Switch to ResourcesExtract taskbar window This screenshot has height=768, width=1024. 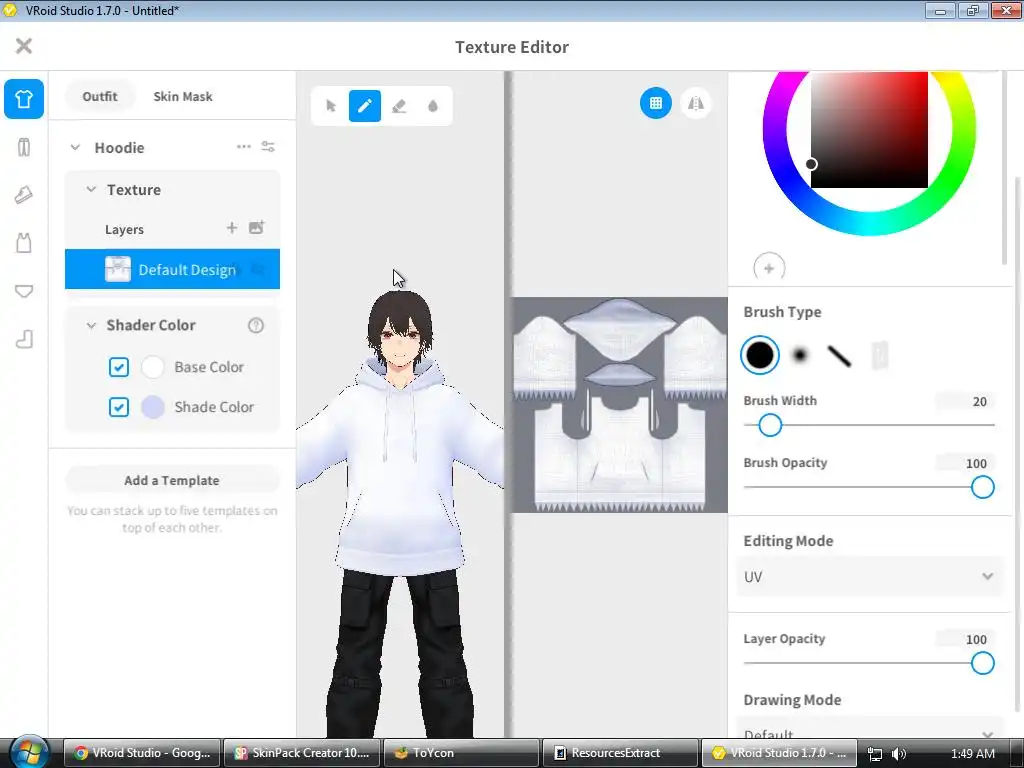[x=620, y=753]
